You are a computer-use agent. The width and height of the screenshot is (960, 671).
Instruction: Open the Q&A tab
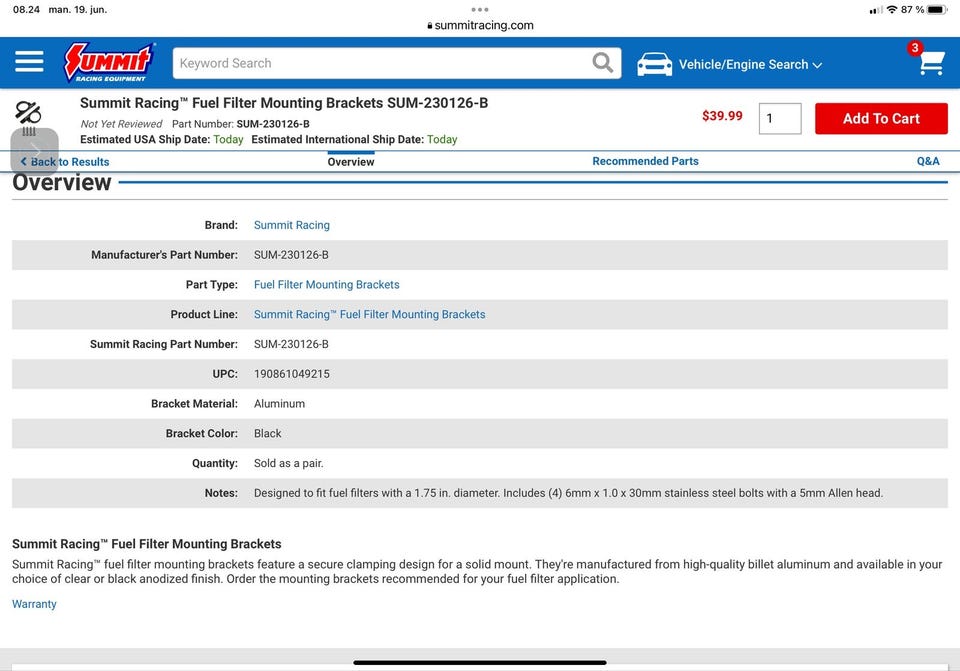tap(928, 161)
